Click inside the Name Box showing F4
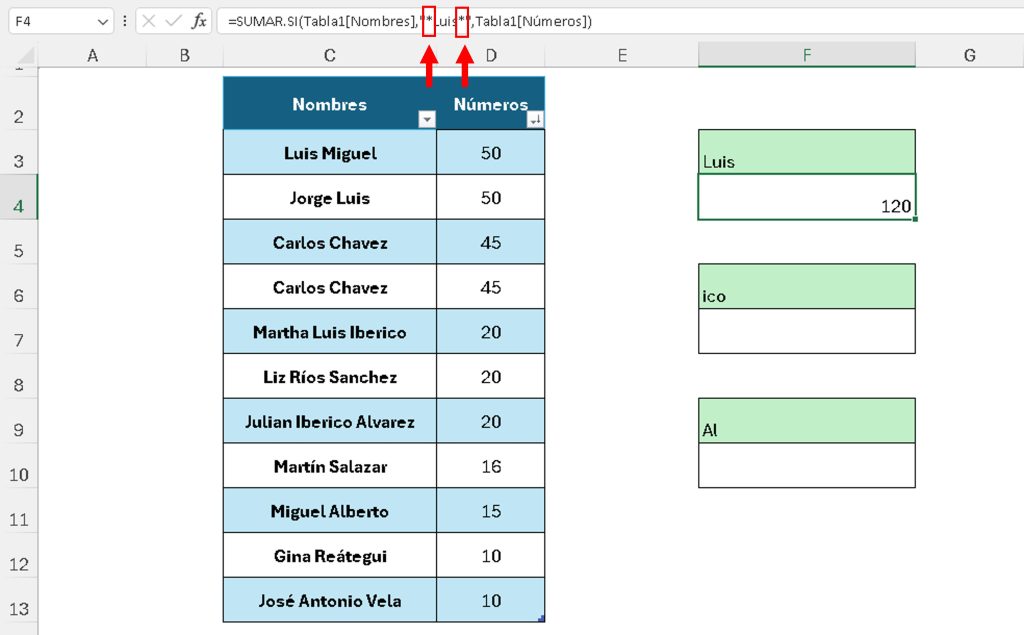The image size is (1024, 635). click(x=50, y=20)
